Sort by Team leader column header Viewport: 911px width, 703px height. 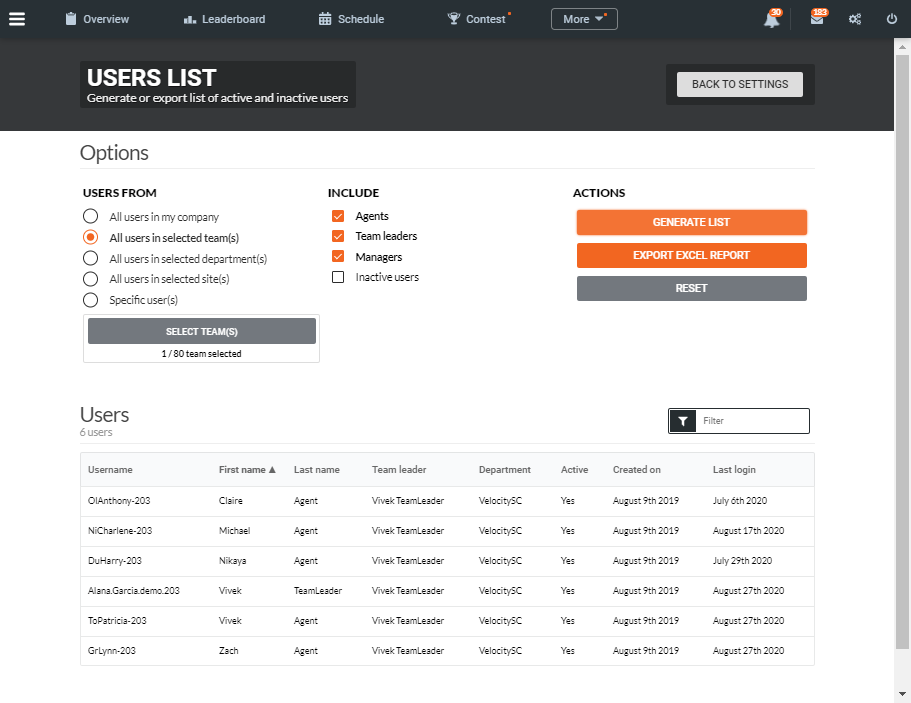coord(399,469)
